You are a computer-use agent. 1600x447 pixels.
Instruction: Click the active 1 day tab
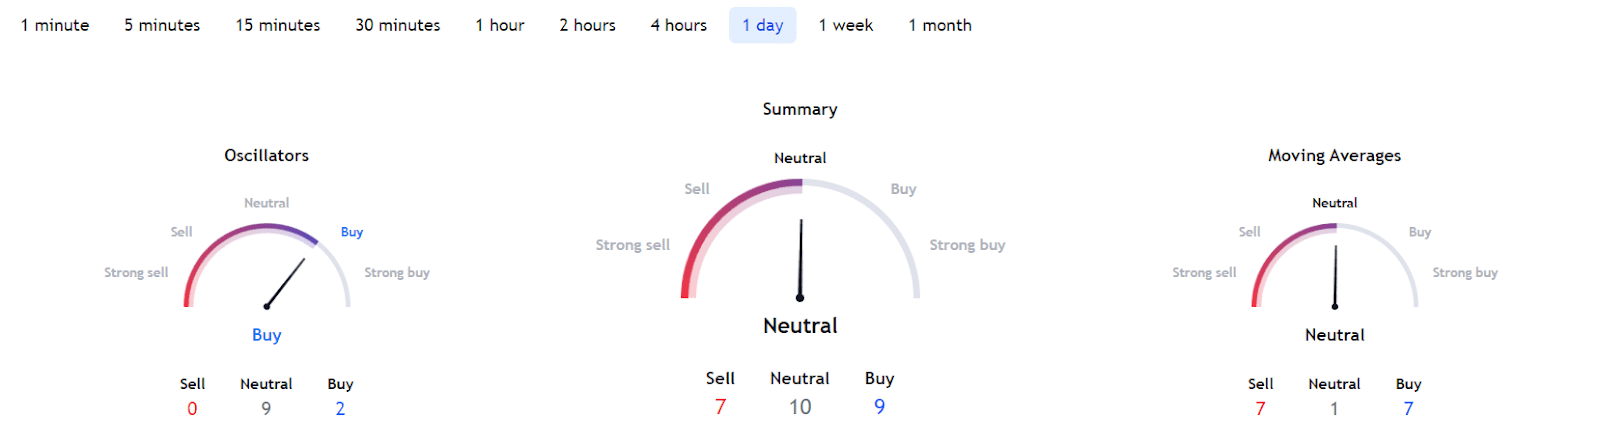(x=763, y=25)
